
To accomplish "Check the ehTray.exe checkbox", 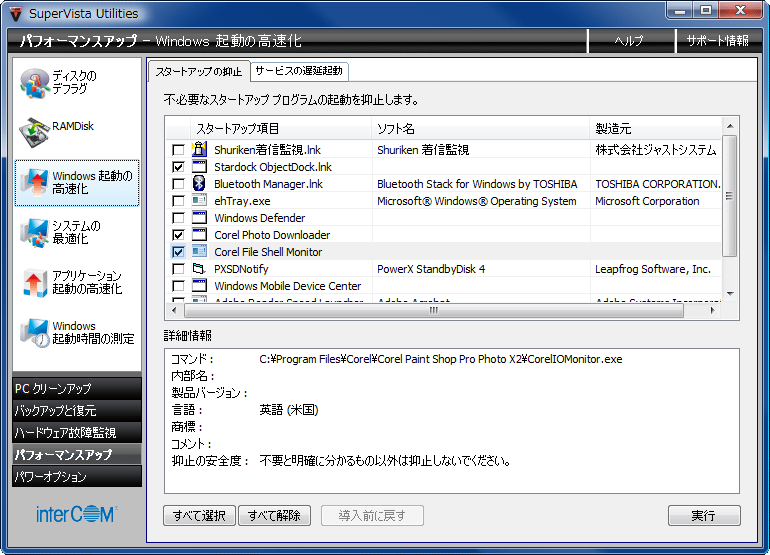I will tap(178, 201).
